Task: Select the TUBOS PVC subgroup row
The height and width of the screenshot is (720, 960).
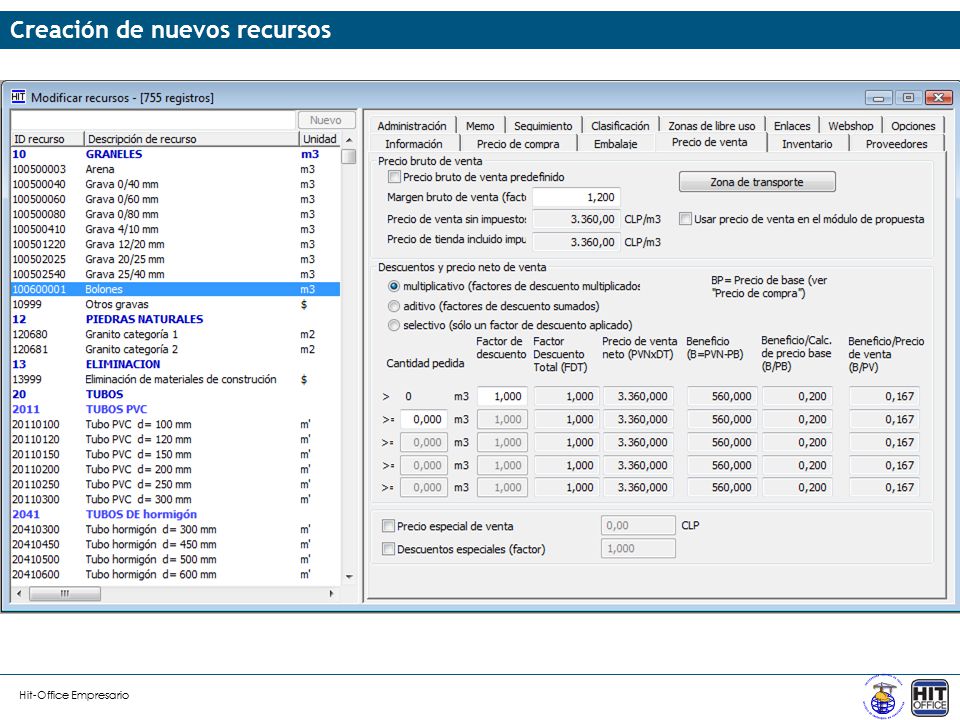Action: click(x=176, y=409)
